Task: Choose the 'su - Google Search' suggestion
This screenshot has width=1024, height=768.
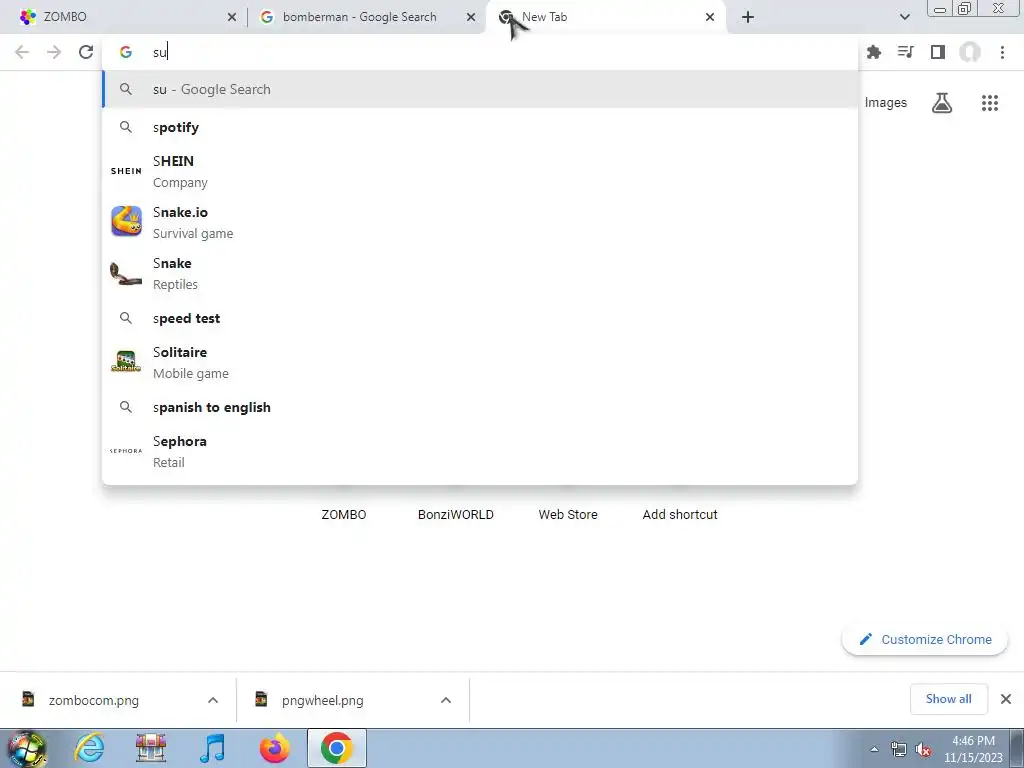Action: click(x=480, y=89)
